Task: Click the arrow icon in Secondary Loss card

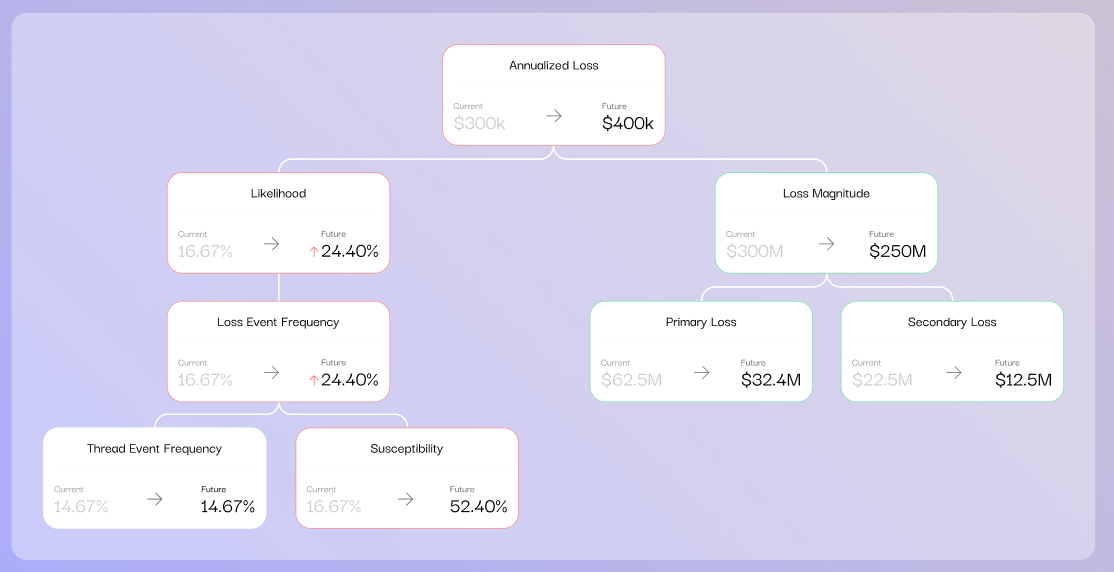Action: [954, 372]
